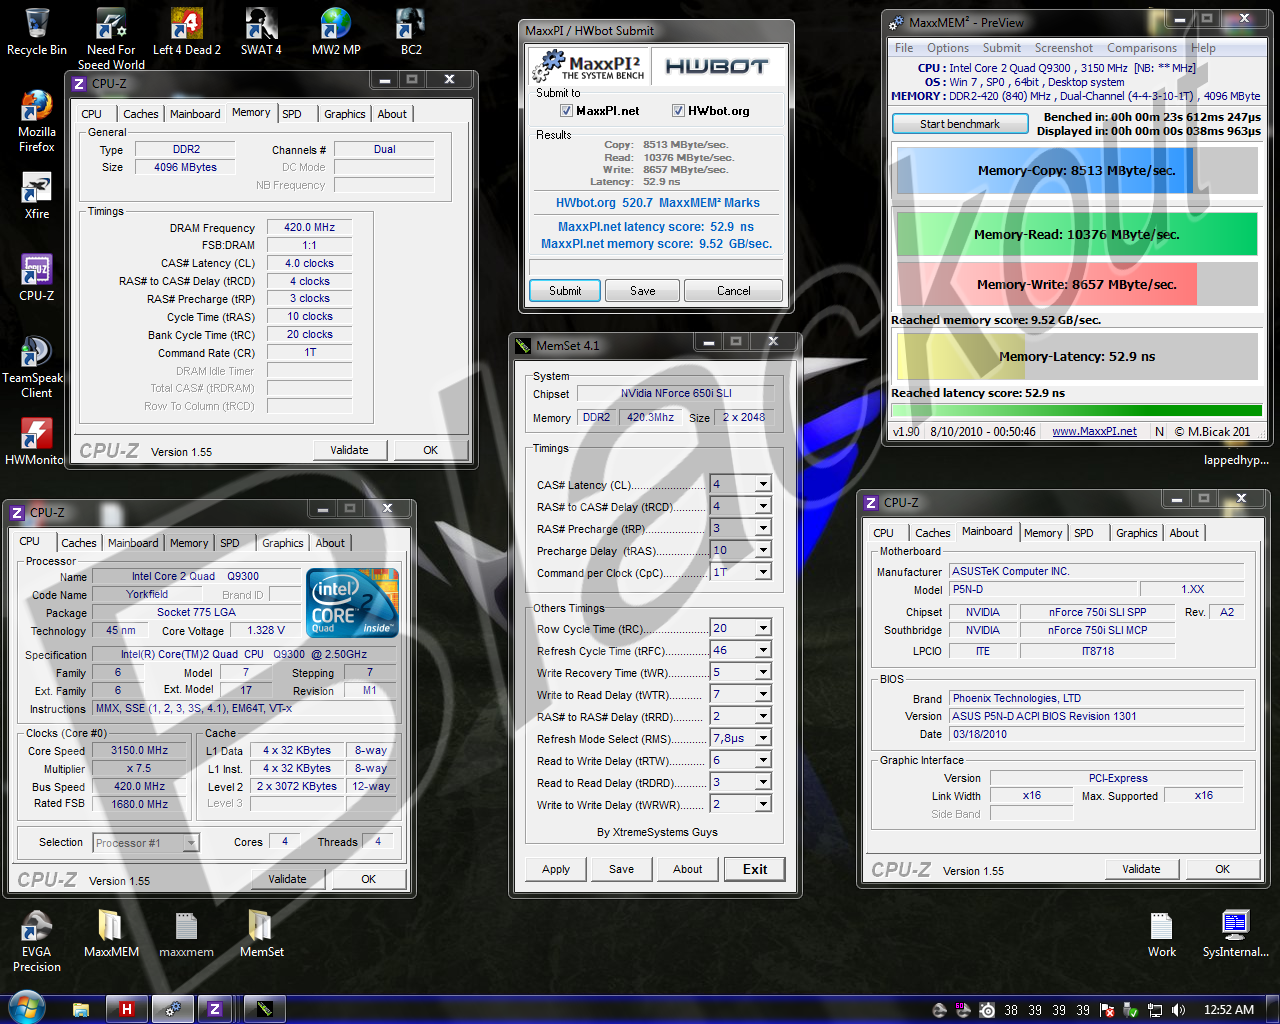The height and width of the screenshot is (1024, 1280).
Task: Open Precharge Delay tRAS dropdown
Action: point(763,550)
